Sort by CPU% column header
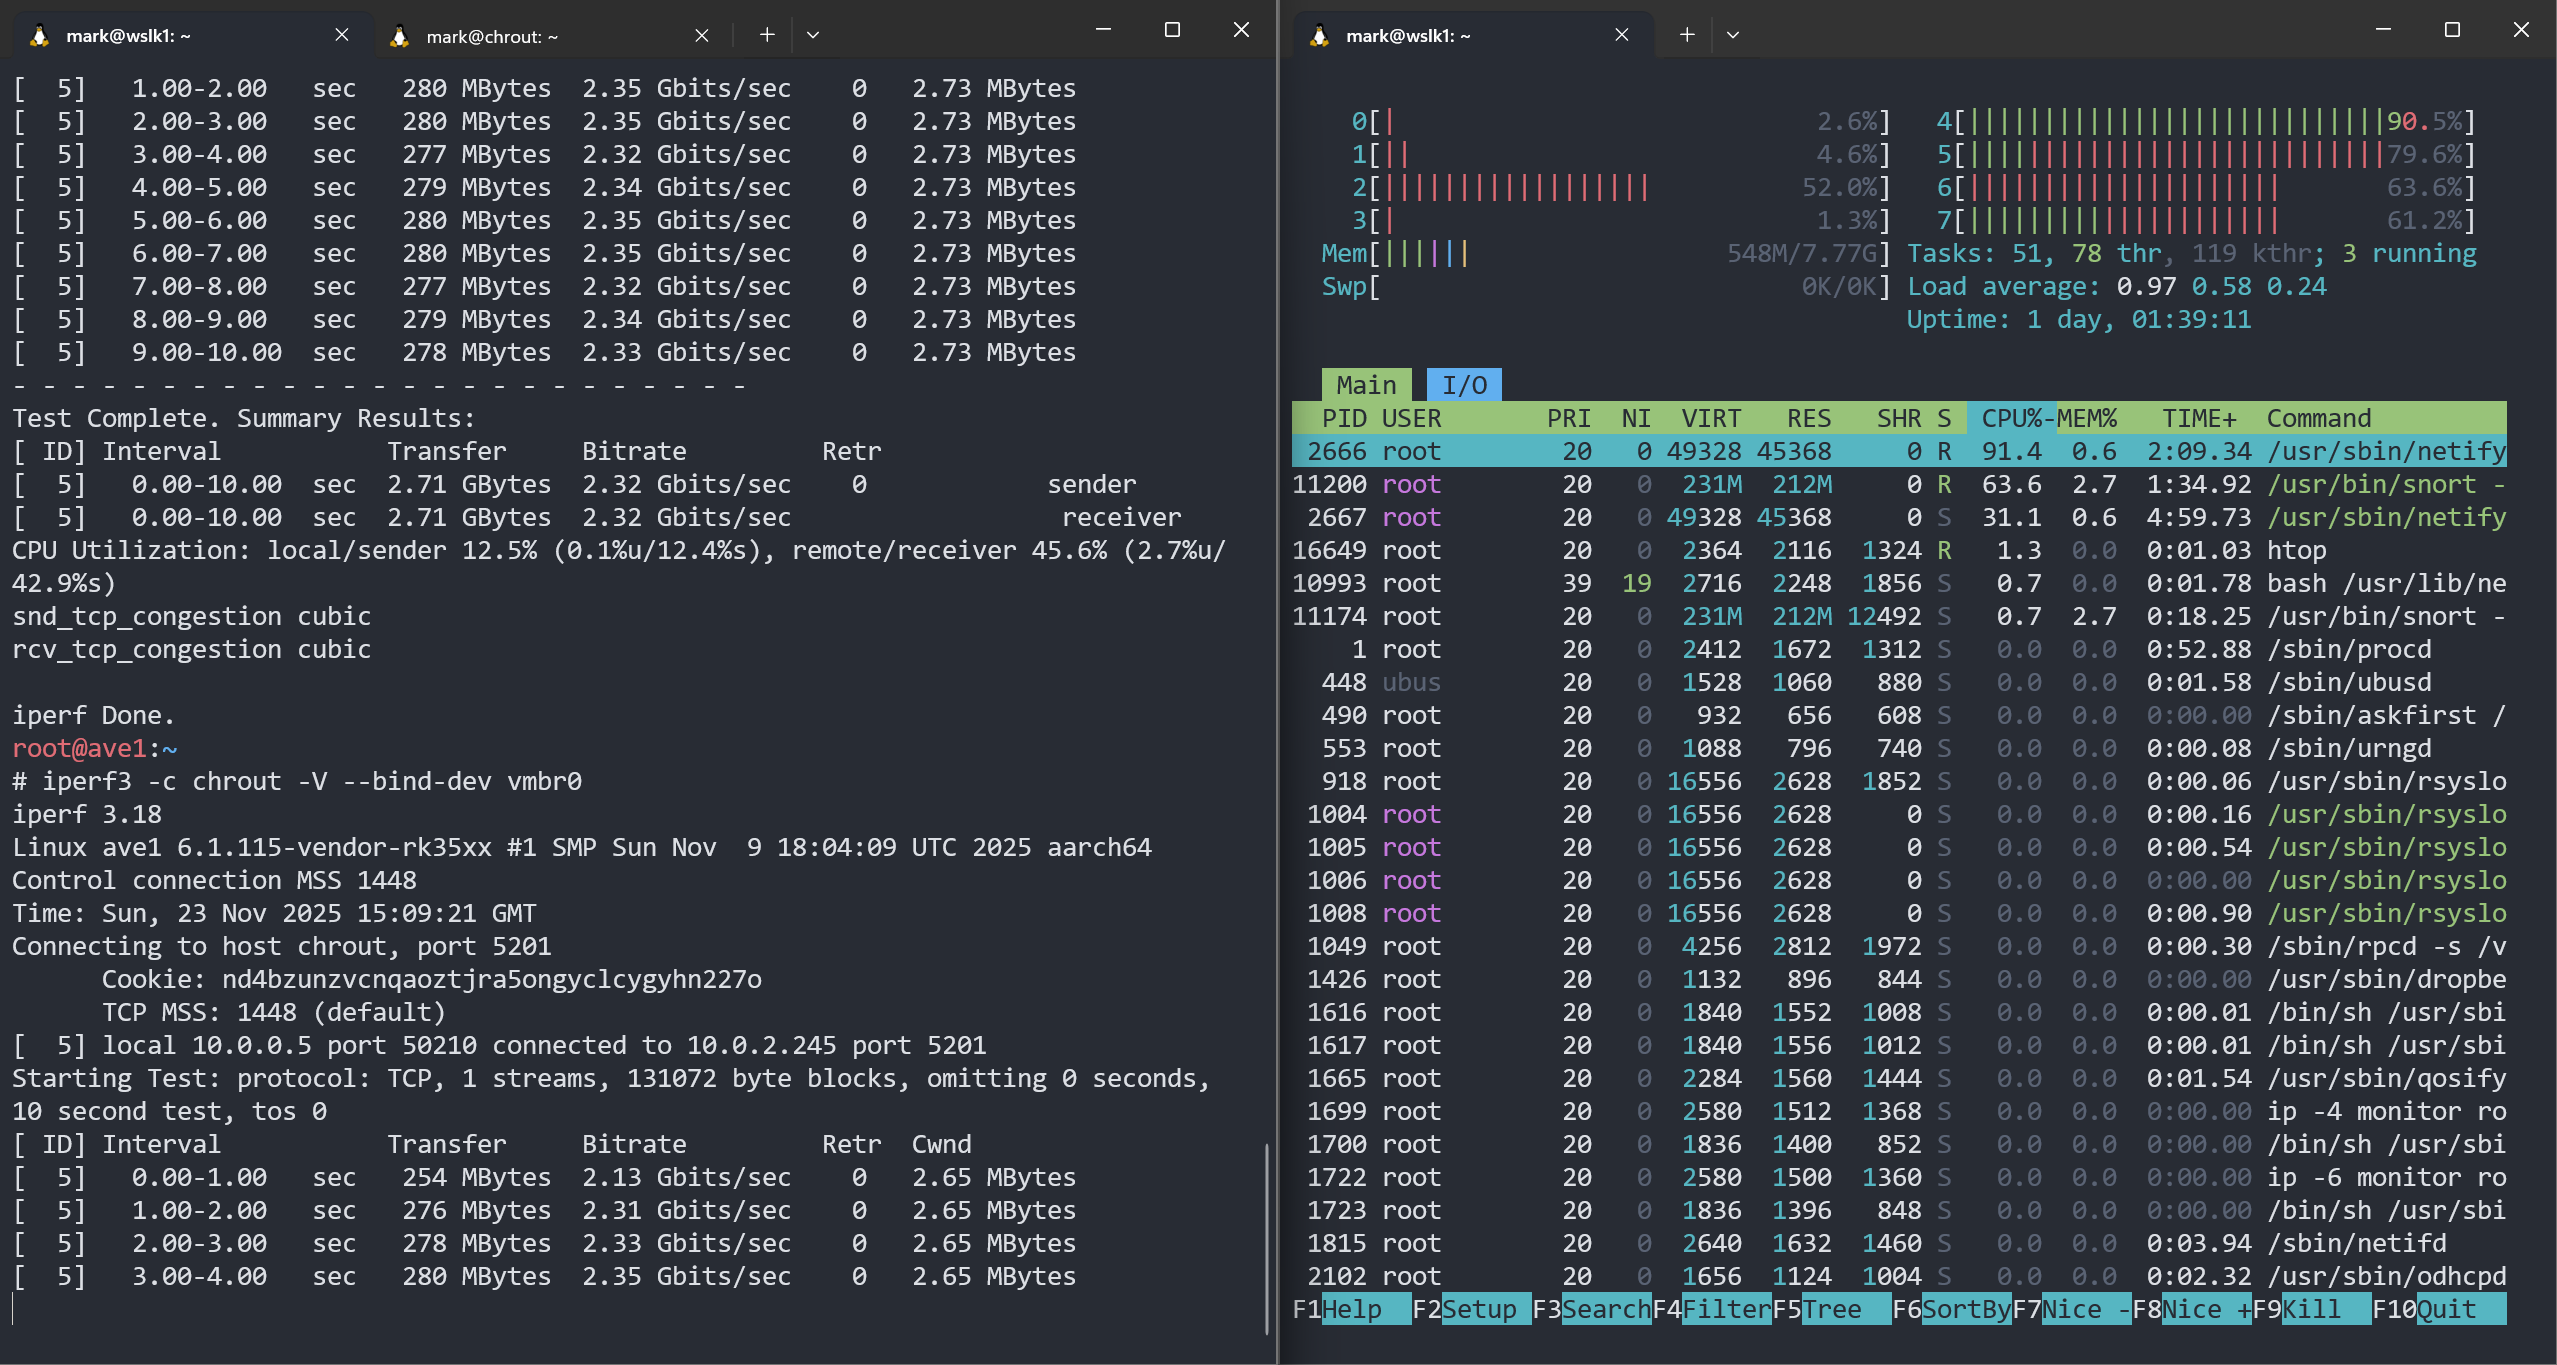2557x1365 pixels. [2011, 418]
